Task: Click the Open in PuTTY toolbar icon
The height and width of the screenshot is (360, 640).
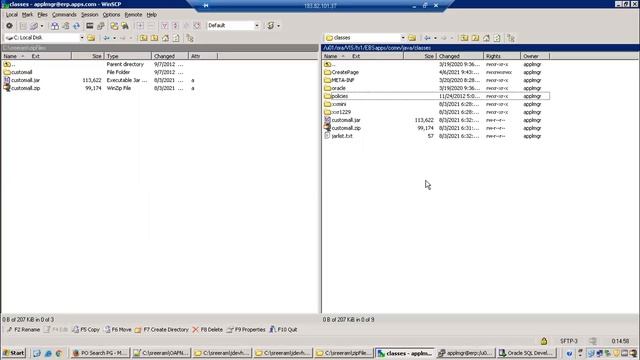Action: 100,26
